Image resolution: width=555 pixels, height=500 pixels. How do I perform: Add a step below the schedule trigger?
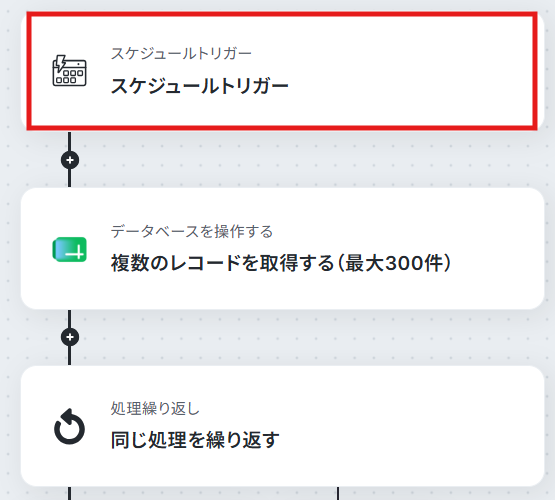pyautogui.click(x=70, y=160)
